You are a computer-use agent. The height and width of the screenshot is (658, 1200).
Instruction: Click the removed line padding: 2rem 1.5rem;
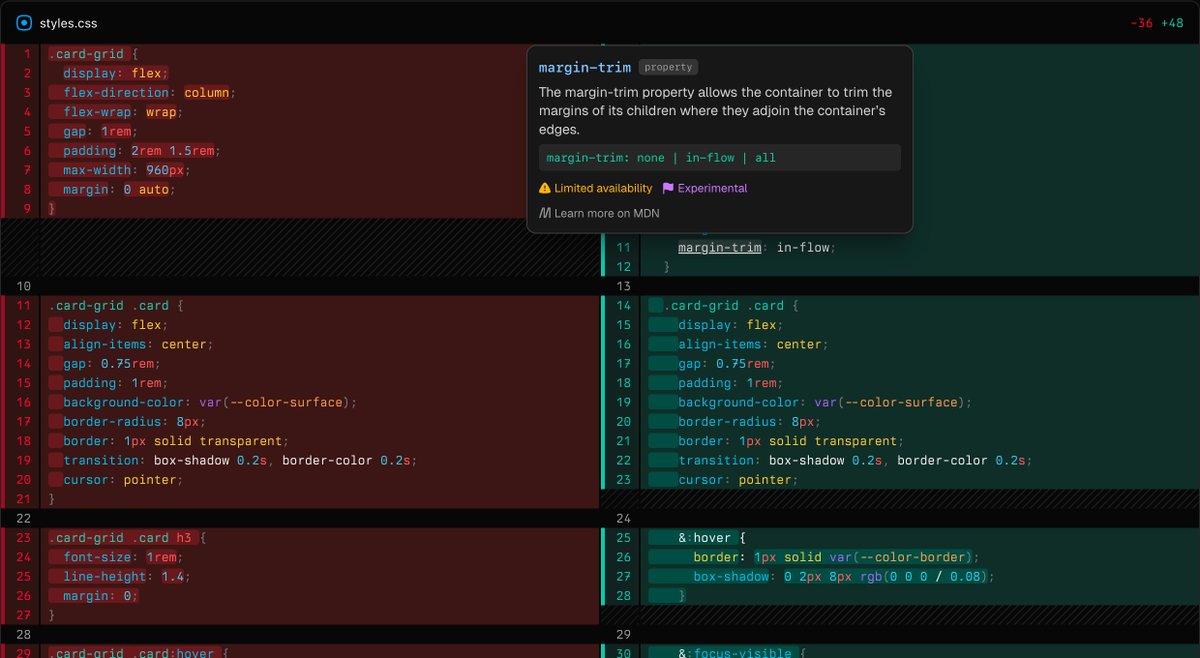tap(141, 150)
